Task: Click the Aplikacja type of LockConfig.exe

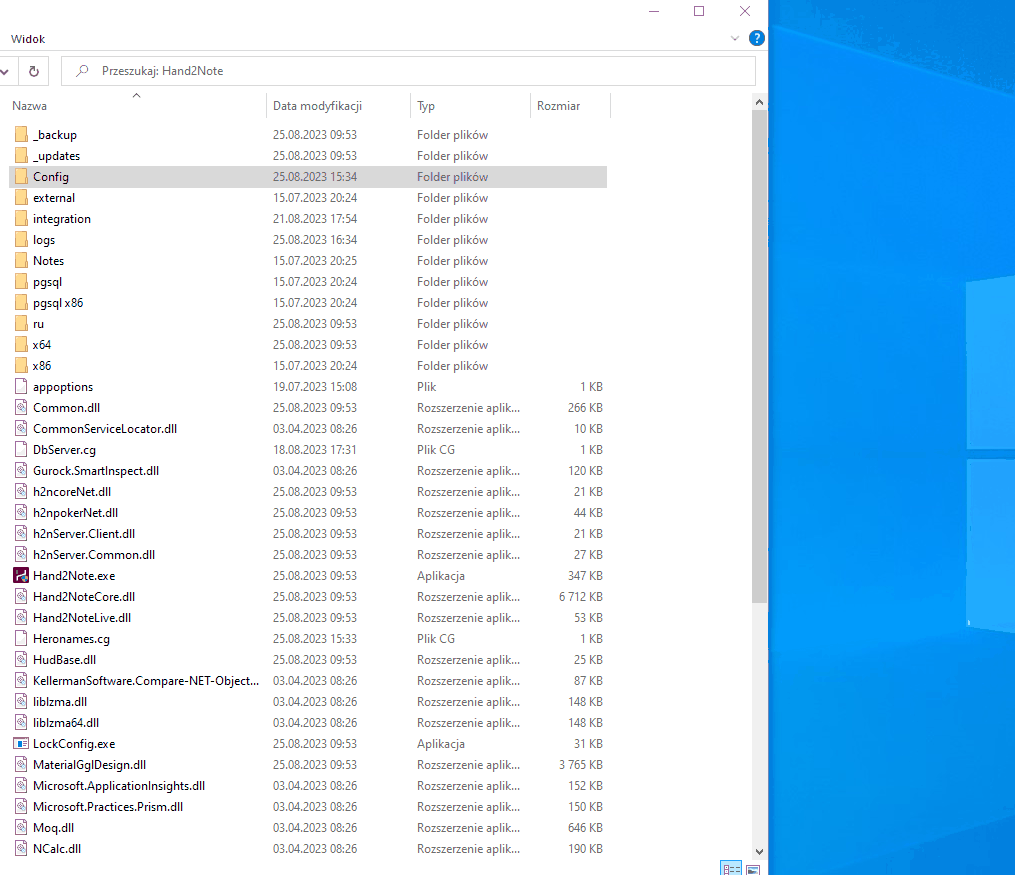Action: [x=441, y=744]
